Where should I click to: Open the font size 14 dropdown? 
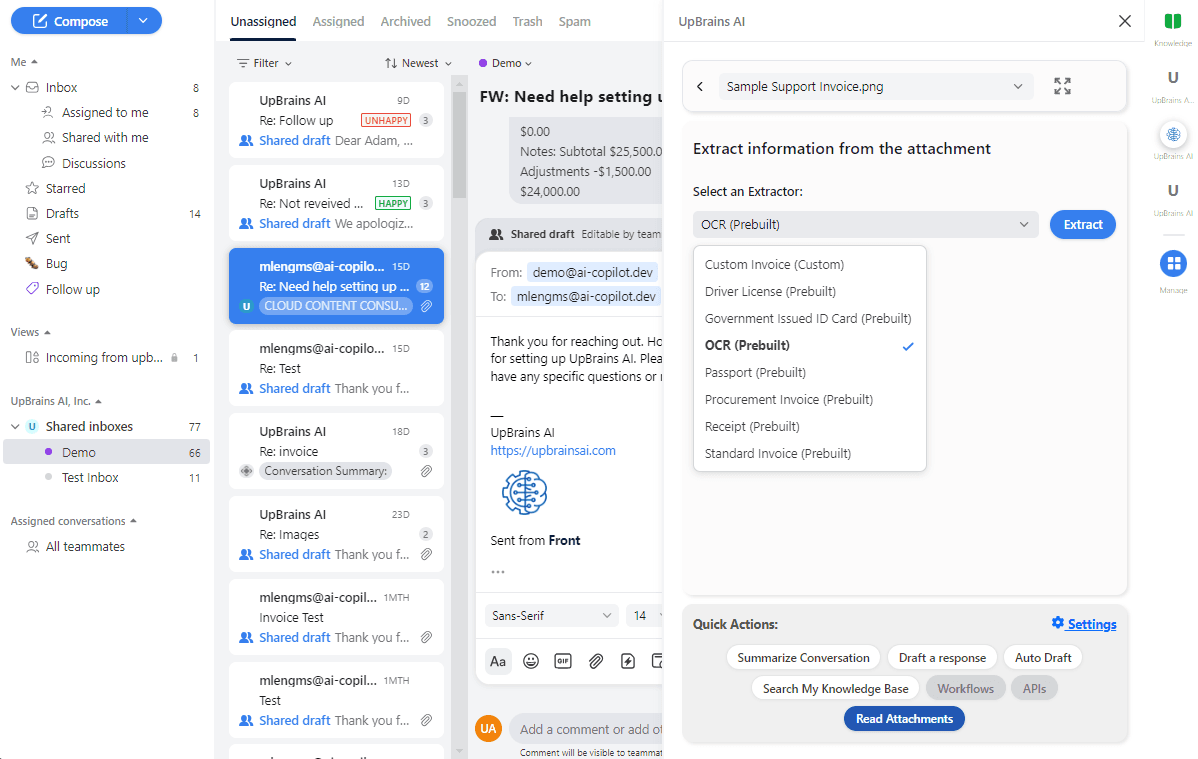click(x=644, y=615)
